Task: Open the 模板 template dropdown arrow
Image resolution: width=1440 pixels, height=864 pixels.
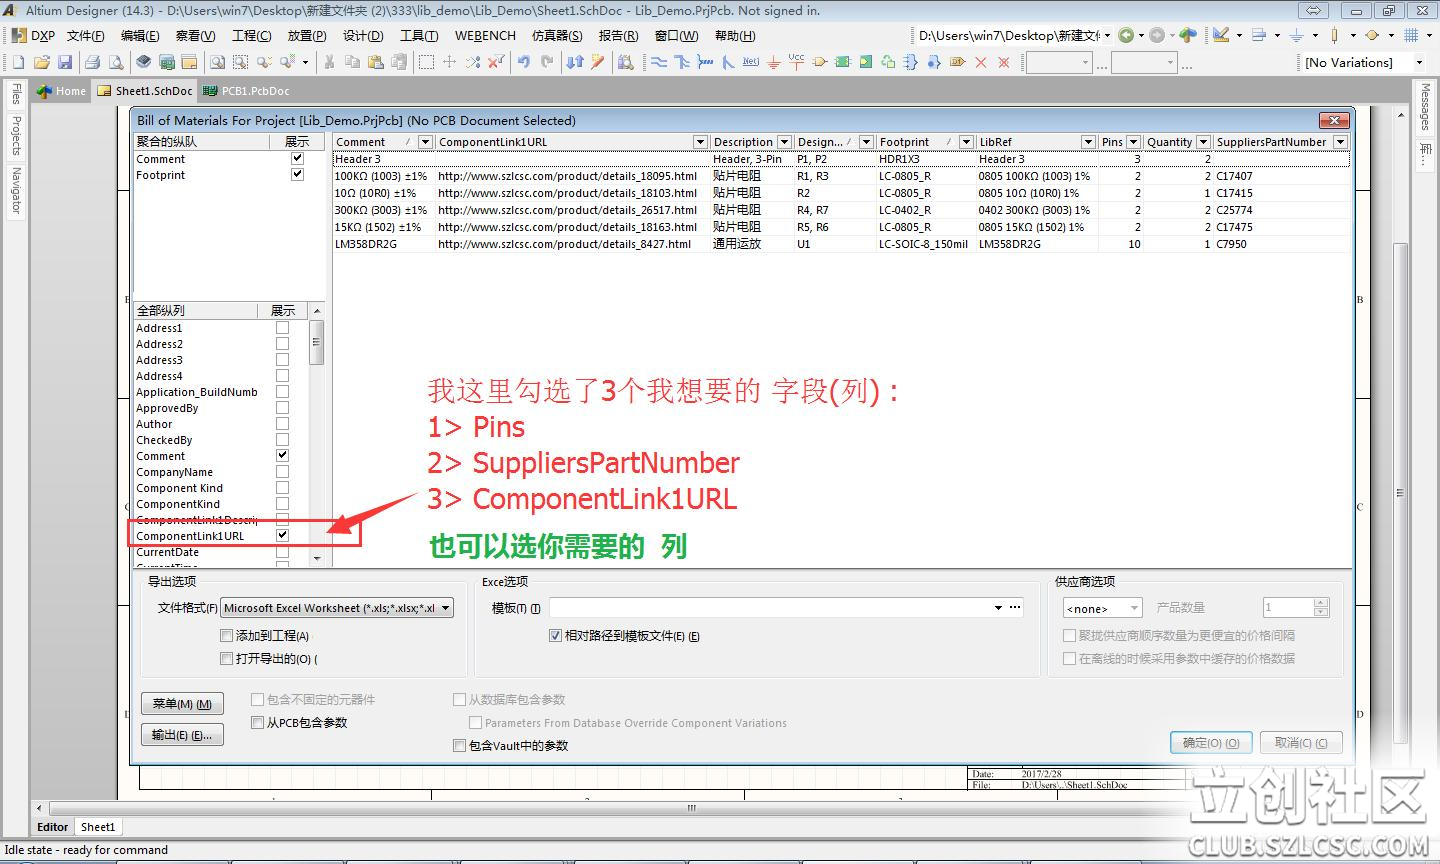Action: click(x=998, y=607)
